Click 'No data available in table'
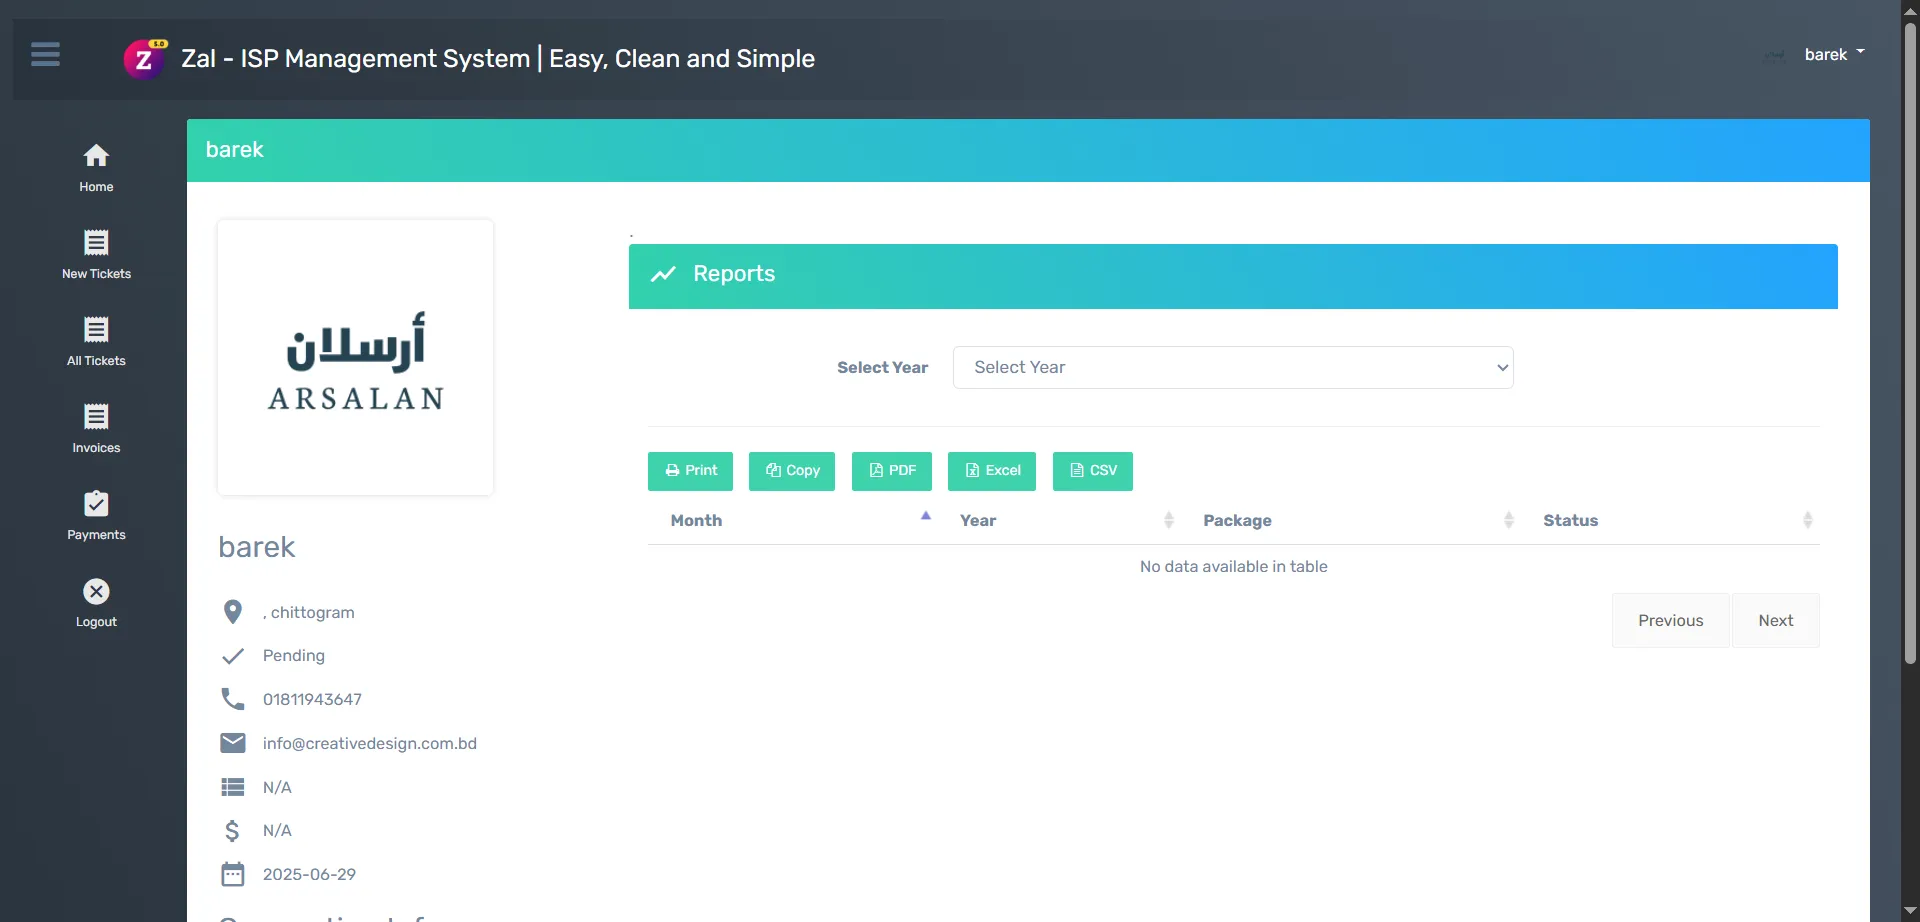This screenshot has height=922, width=1920. 1233,566
